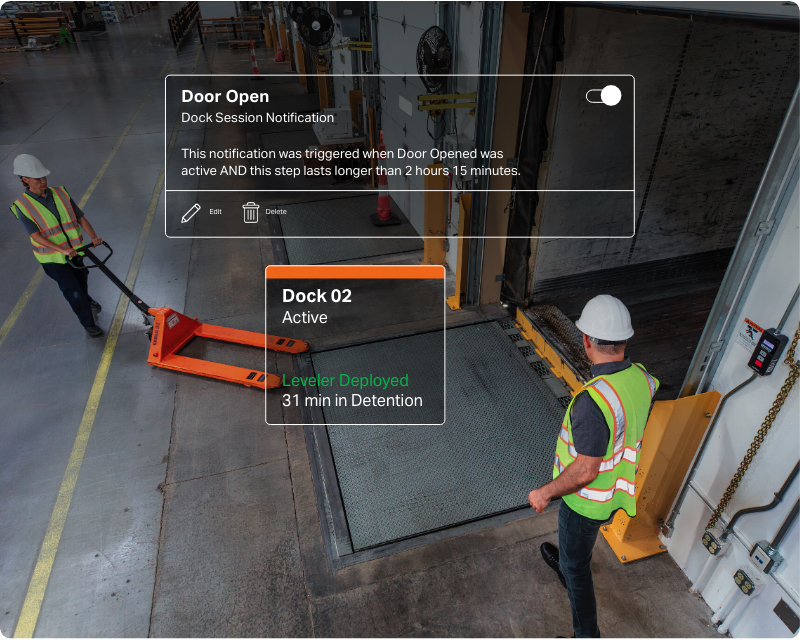Click the orange header bar of Dock 02
800x640 pixels.
(355, 272)
